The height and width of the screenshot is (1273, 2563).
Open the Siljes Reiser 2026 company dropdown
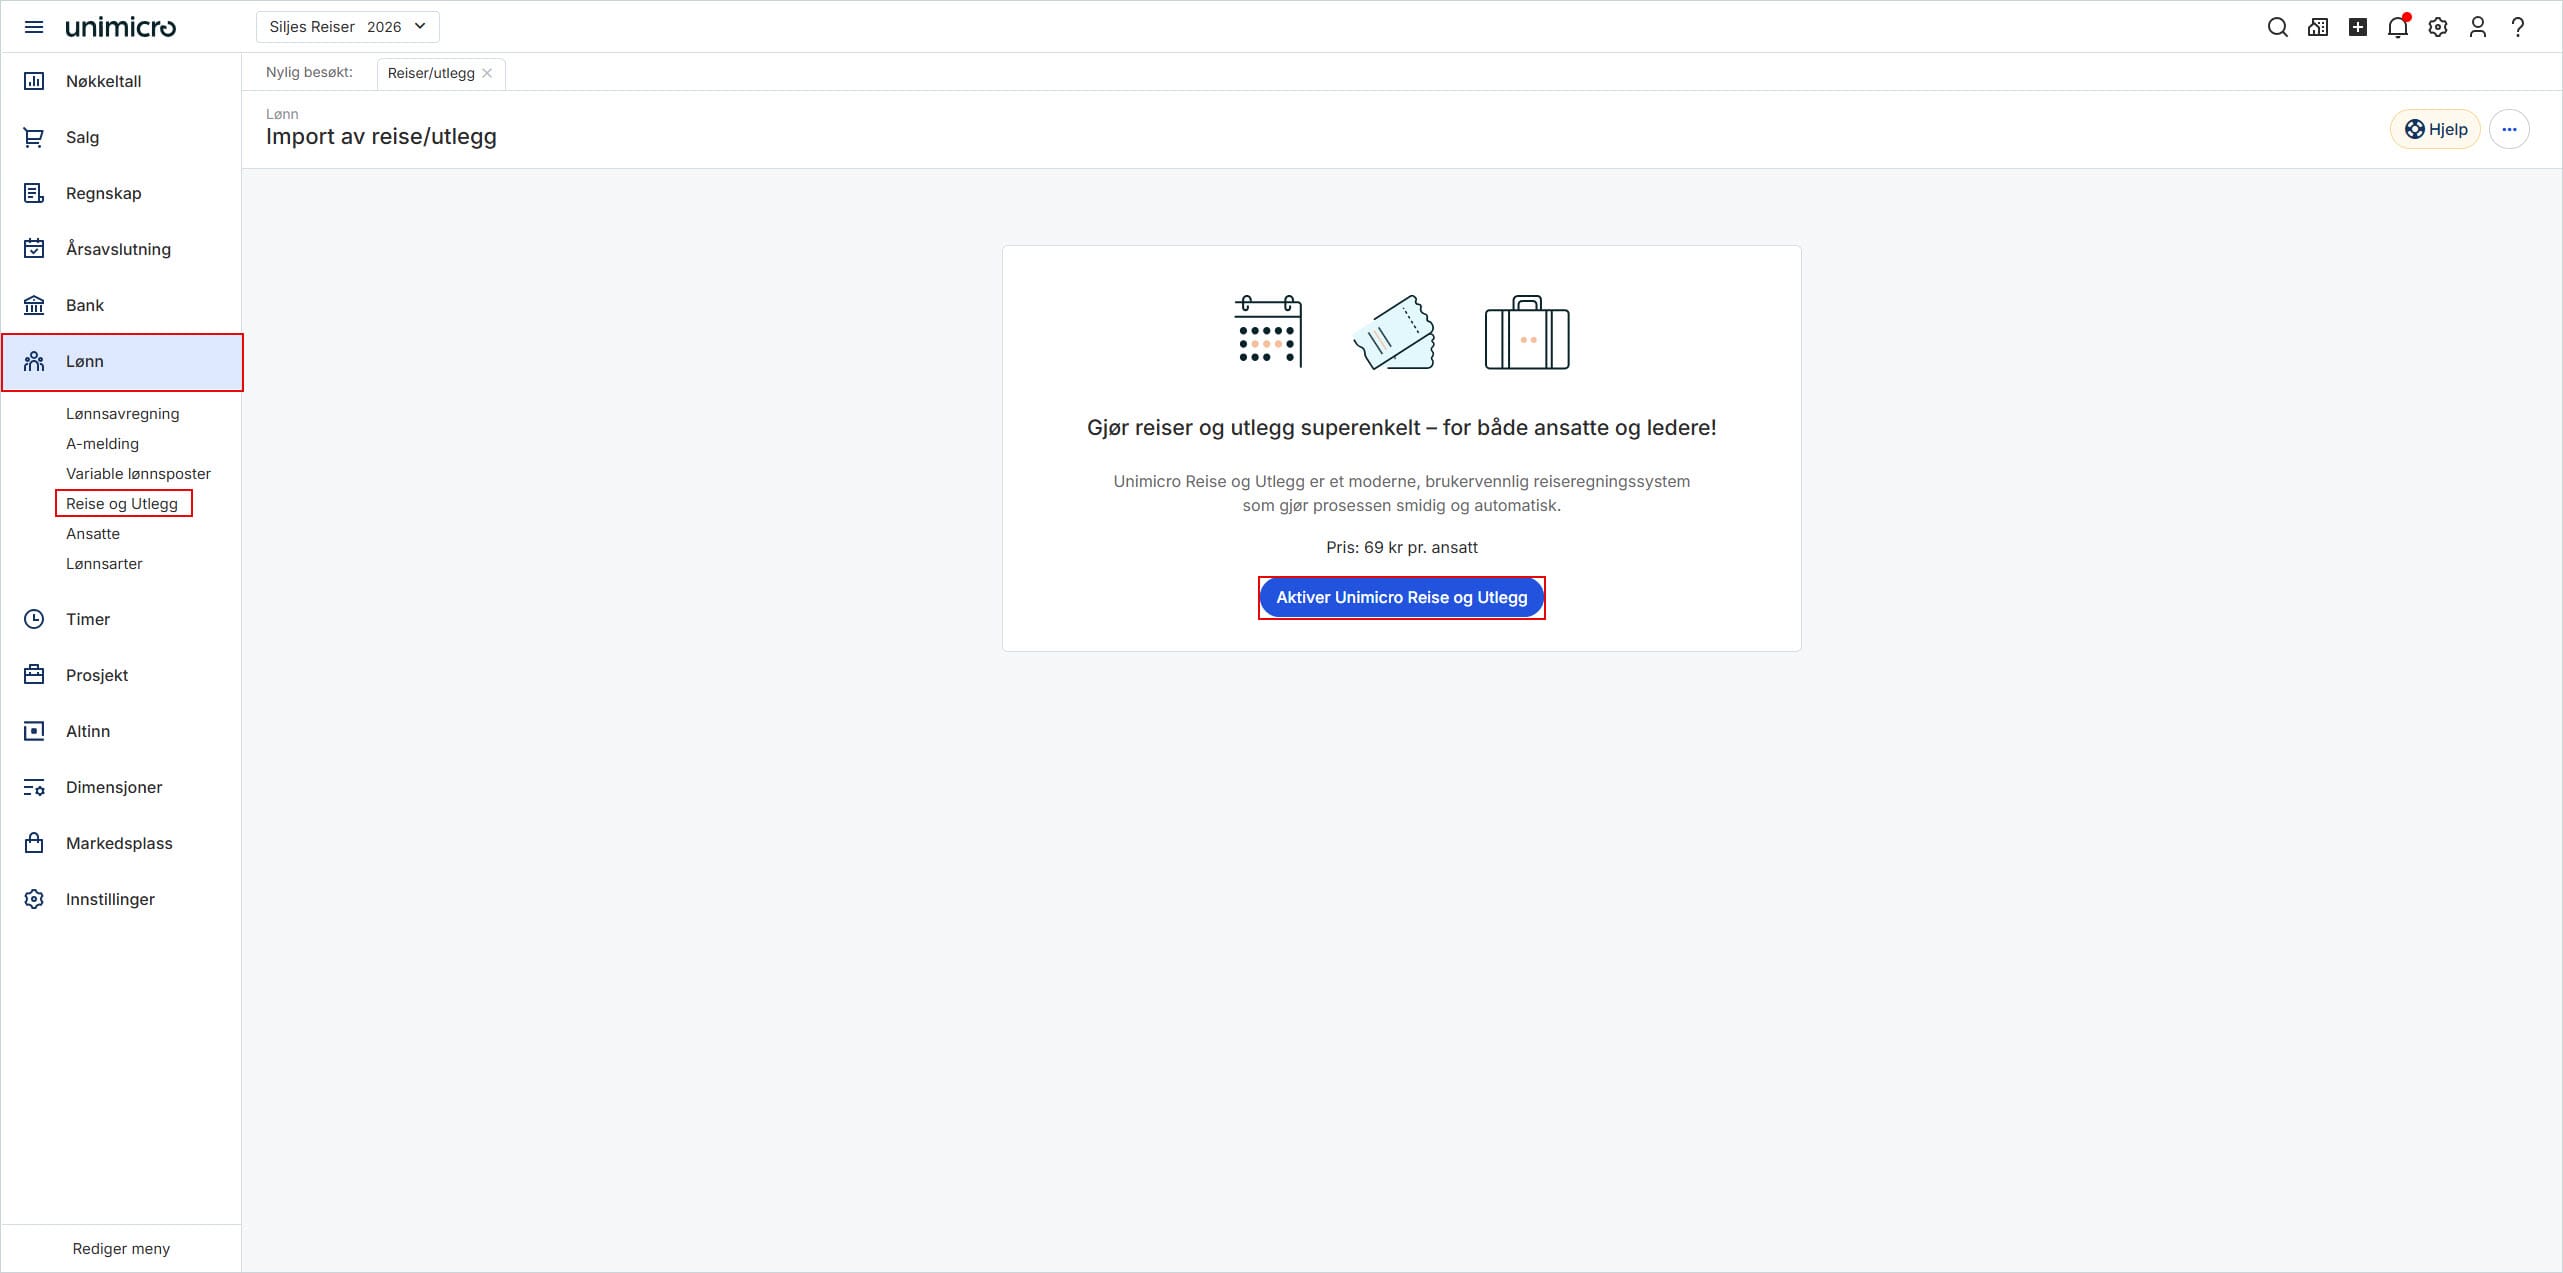[x=347, y=27]
